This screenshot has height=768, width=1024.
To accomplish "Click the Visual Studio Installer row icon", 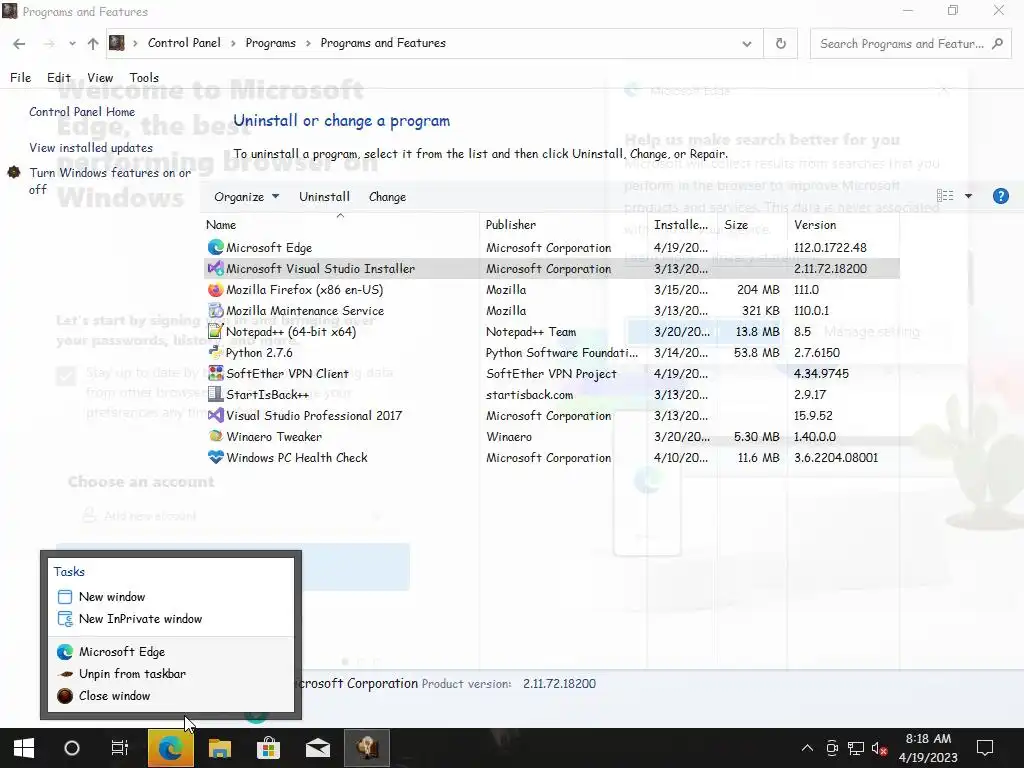I will (x=216, y=268).
